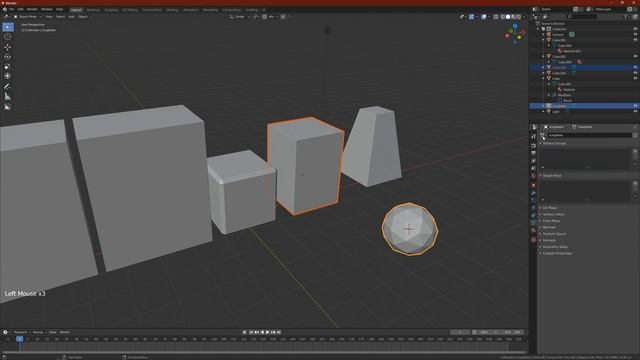Switch to rendered viewport shading

pyautogui.click(x=518, y=17)
